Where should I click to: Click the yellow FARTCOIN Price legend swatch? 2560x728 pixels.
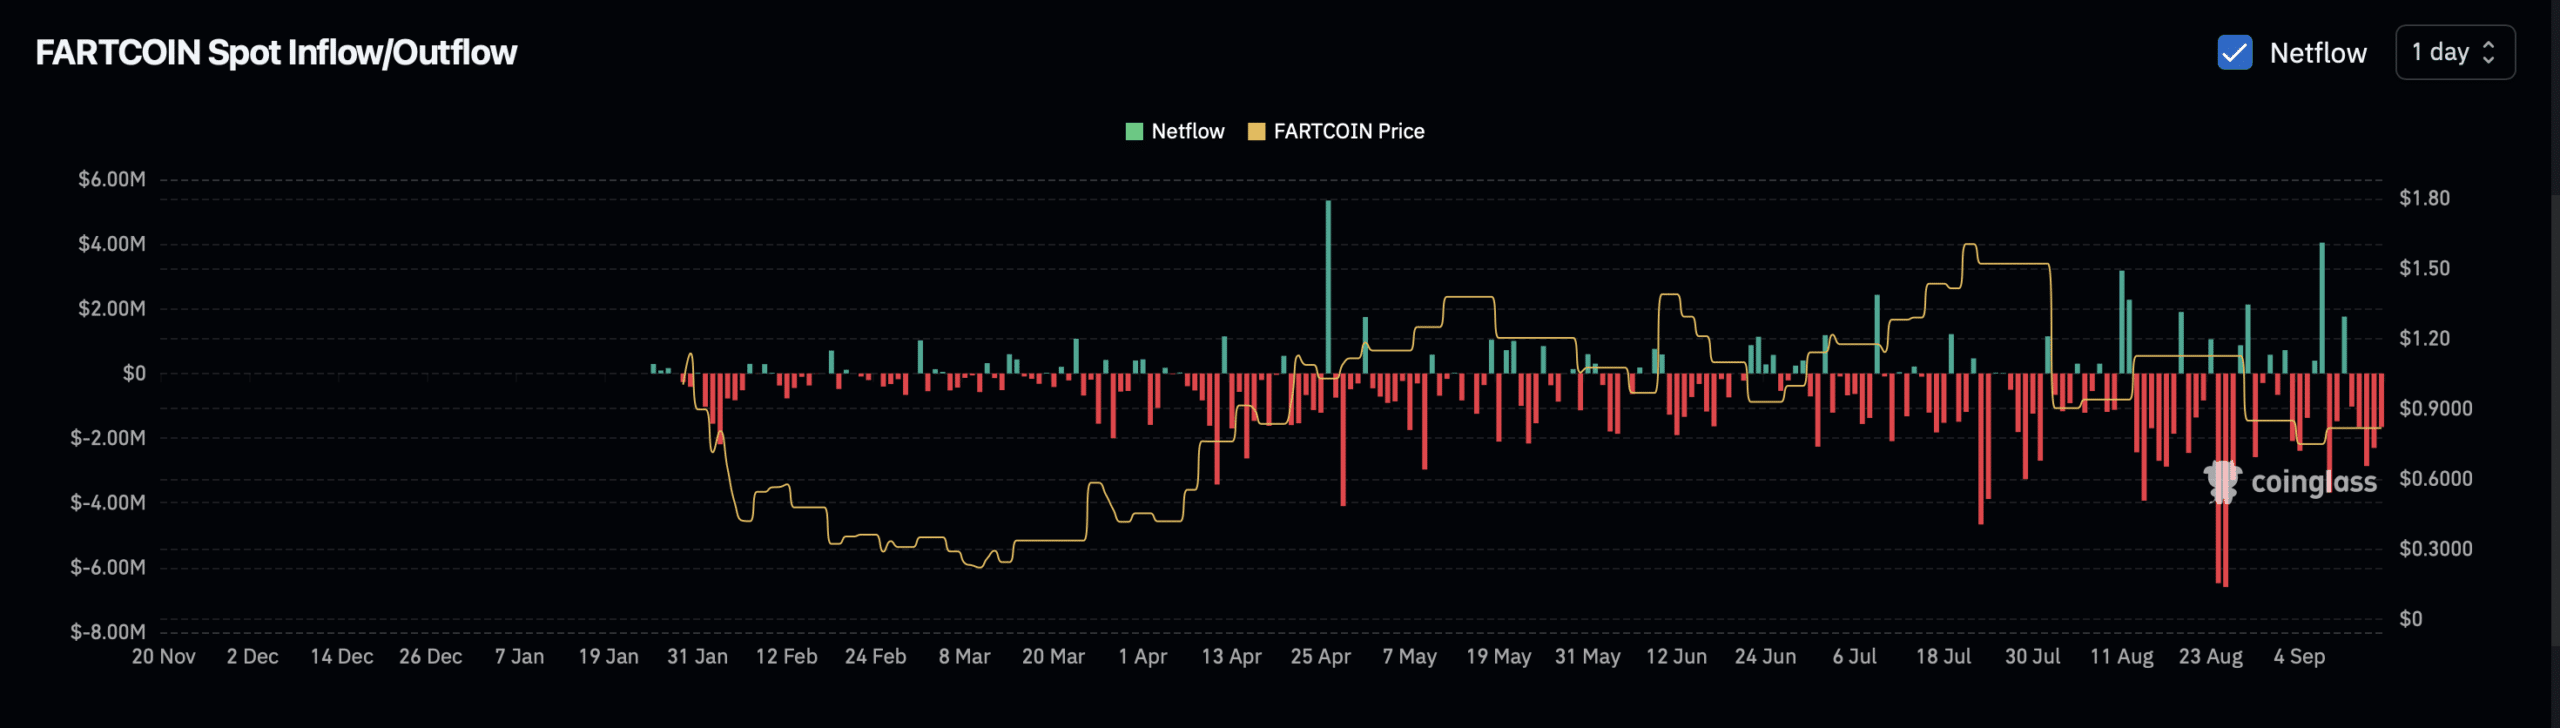(1256, 131)
